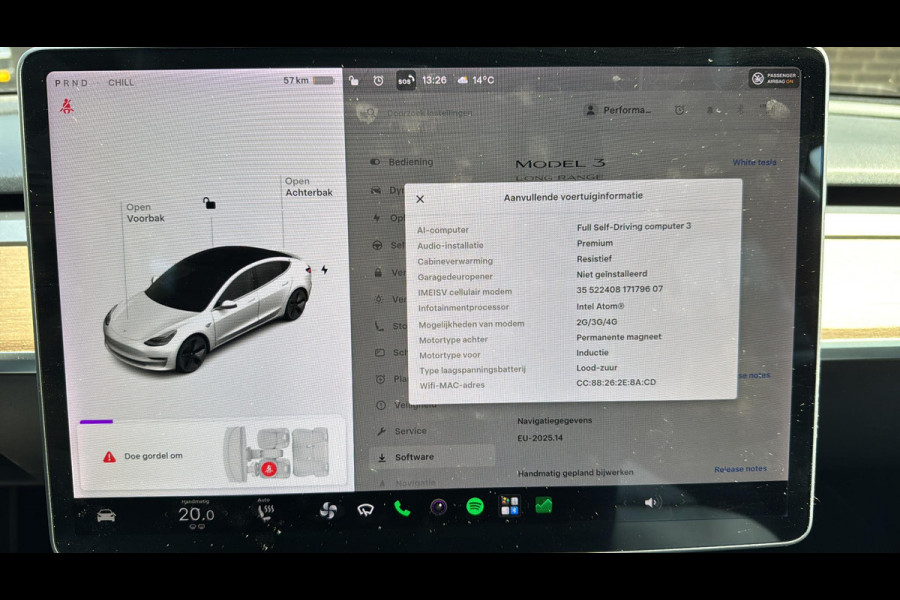Open the app launcher grid icon
The width and height of the screenshot is (900, 600).
point(510,506)
